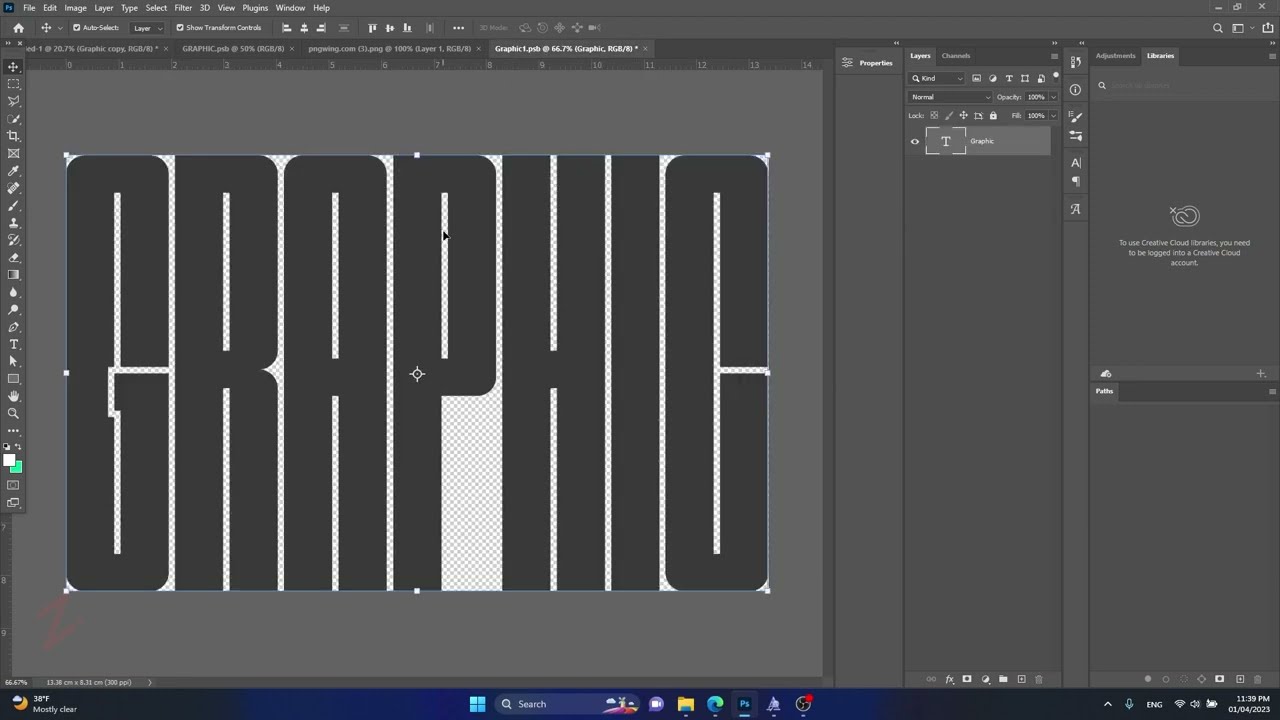Select the Eraser tool
This screenshot has height=720, width=1280.
pos(14,257)
